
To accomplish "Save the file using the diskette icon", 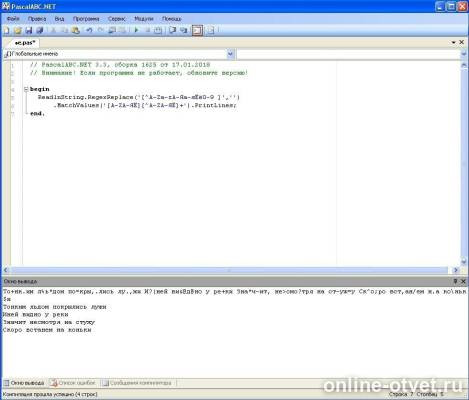I will [x=29, y=31].
